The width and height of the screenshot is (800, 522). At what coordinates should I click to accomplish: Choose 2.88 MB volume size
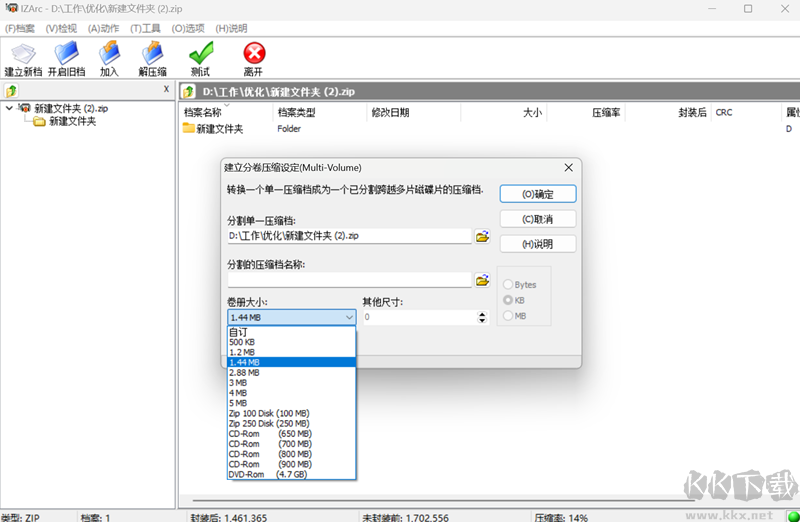click(291, 372)
